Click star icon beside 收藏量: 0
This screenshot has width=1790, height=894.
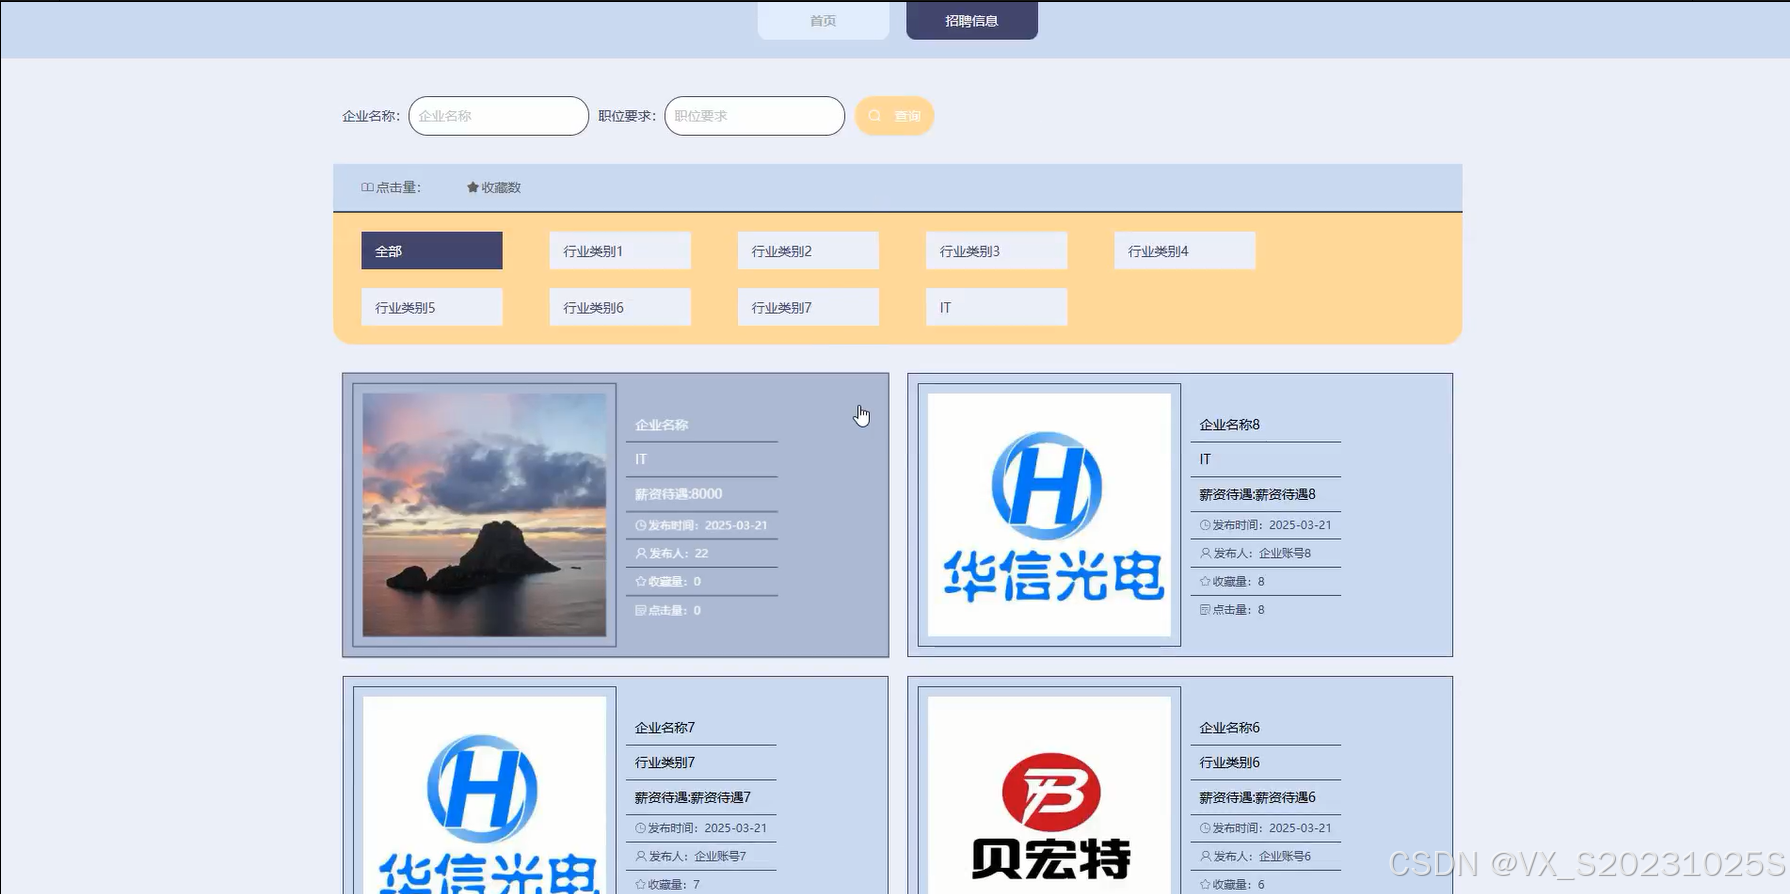(641, 581)
